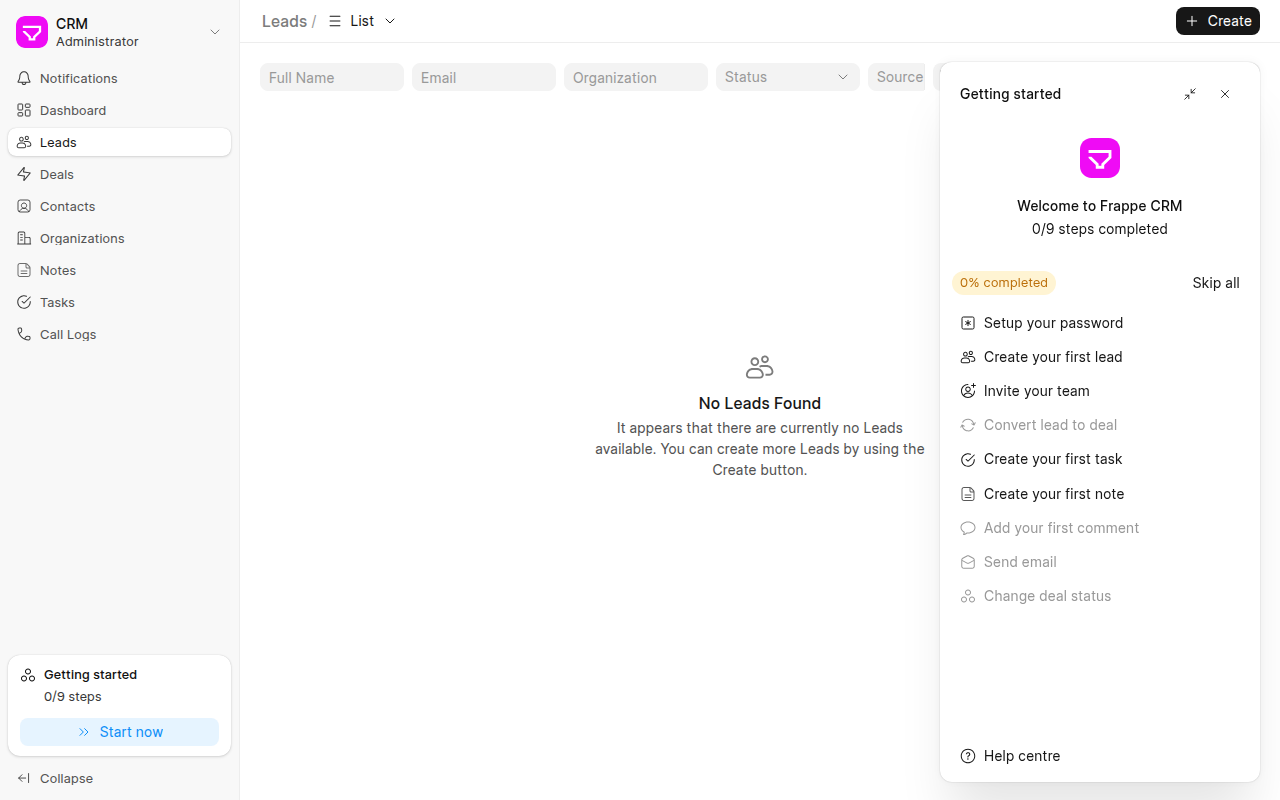The height and width of the screenshot is (800, 1280).
Task: Collapse the sidebar using Collapse label
Action: tap(66, 778)
